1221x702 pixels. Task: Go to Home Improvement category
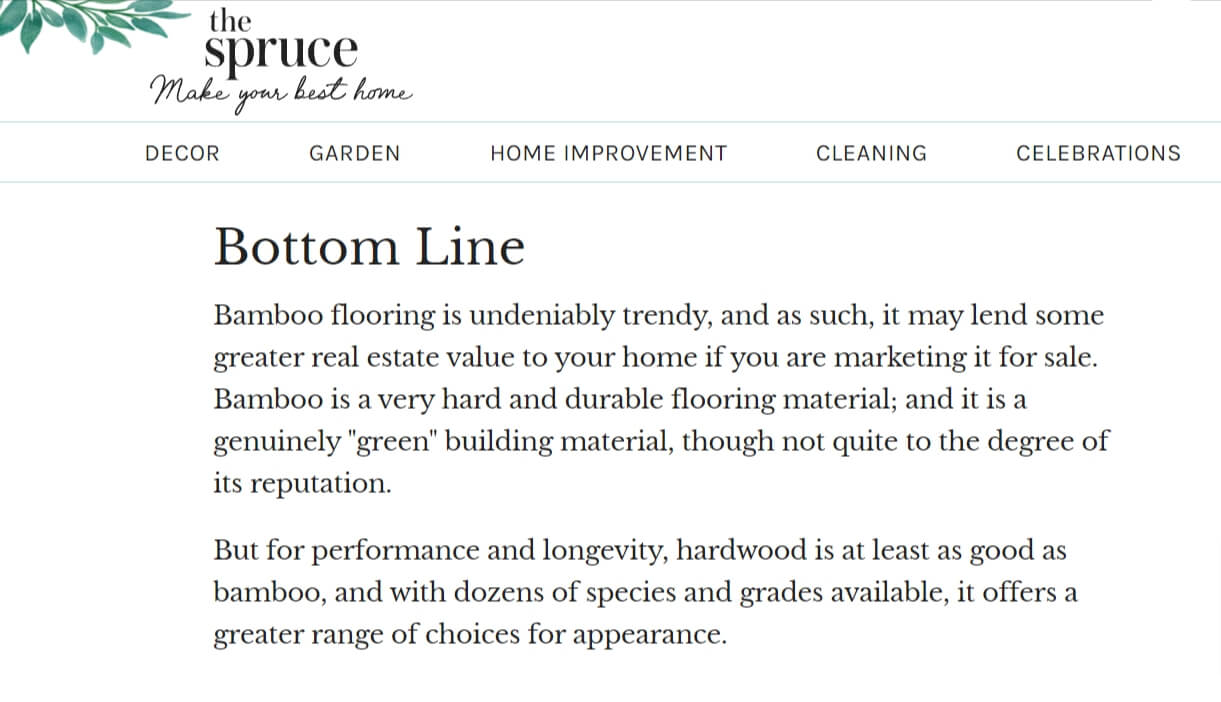point(608,153)
